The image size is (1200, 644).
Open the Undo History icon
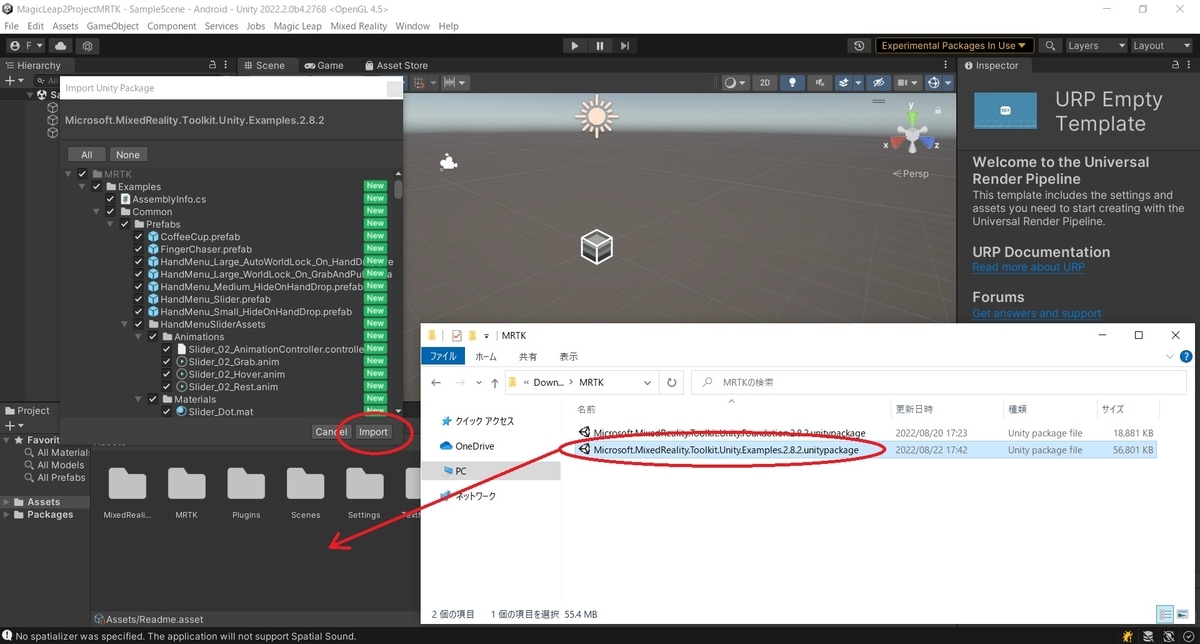pos(859,46)
